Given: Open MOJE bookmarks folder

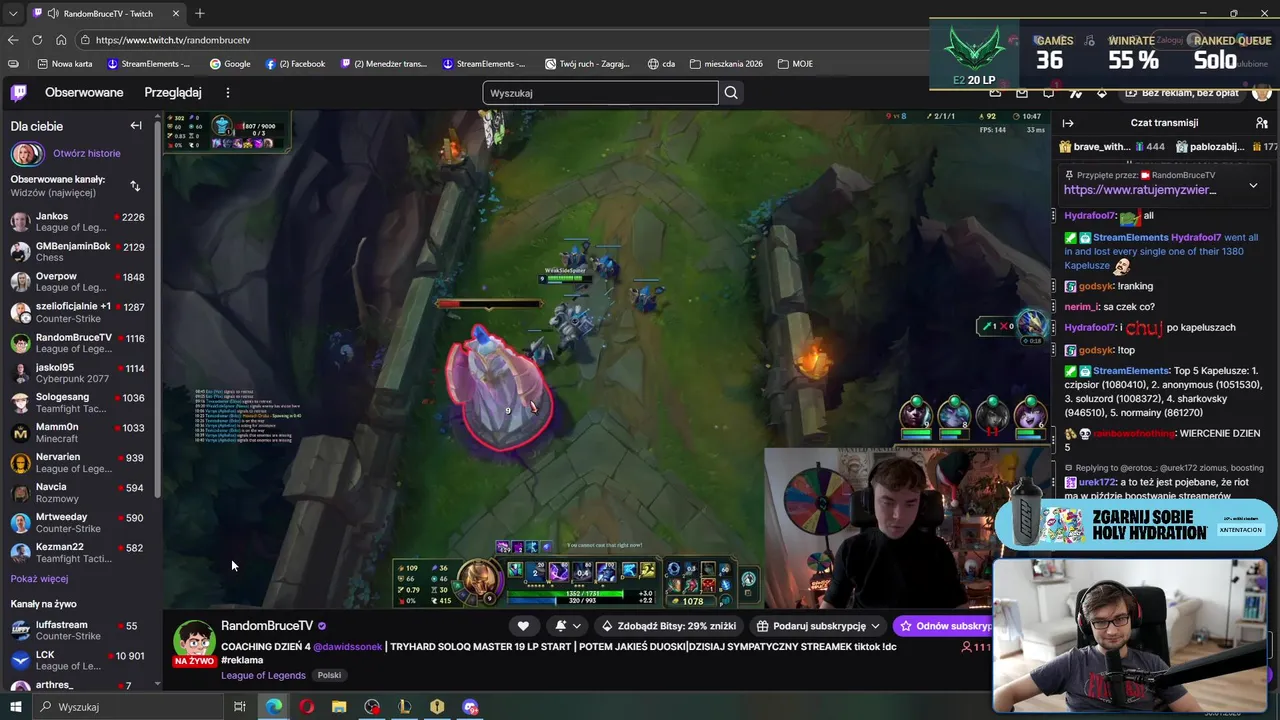Looking at the screenshot, I should [796, 64].
